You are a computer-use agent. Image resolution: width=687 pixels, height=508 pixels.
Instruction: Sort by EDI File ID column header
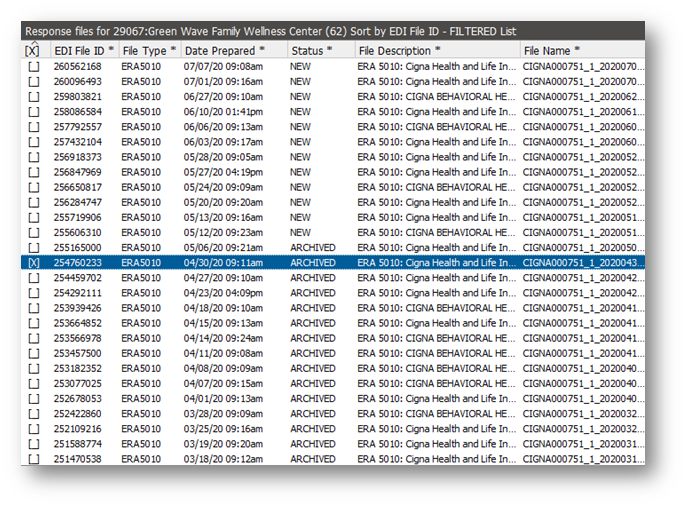[x=83, y=50]
